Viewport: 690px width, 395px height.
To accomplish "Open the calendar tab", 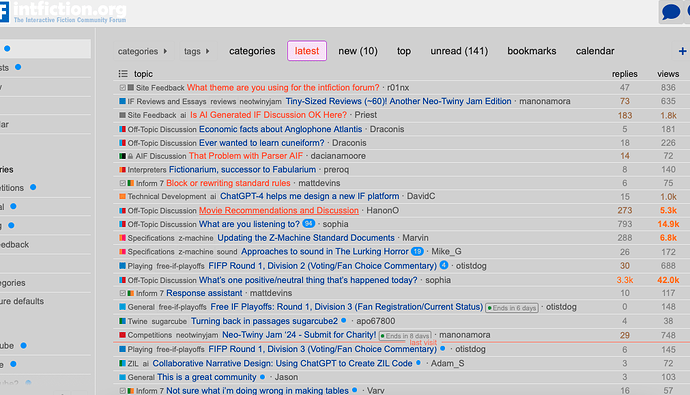I will coord(595,51).
